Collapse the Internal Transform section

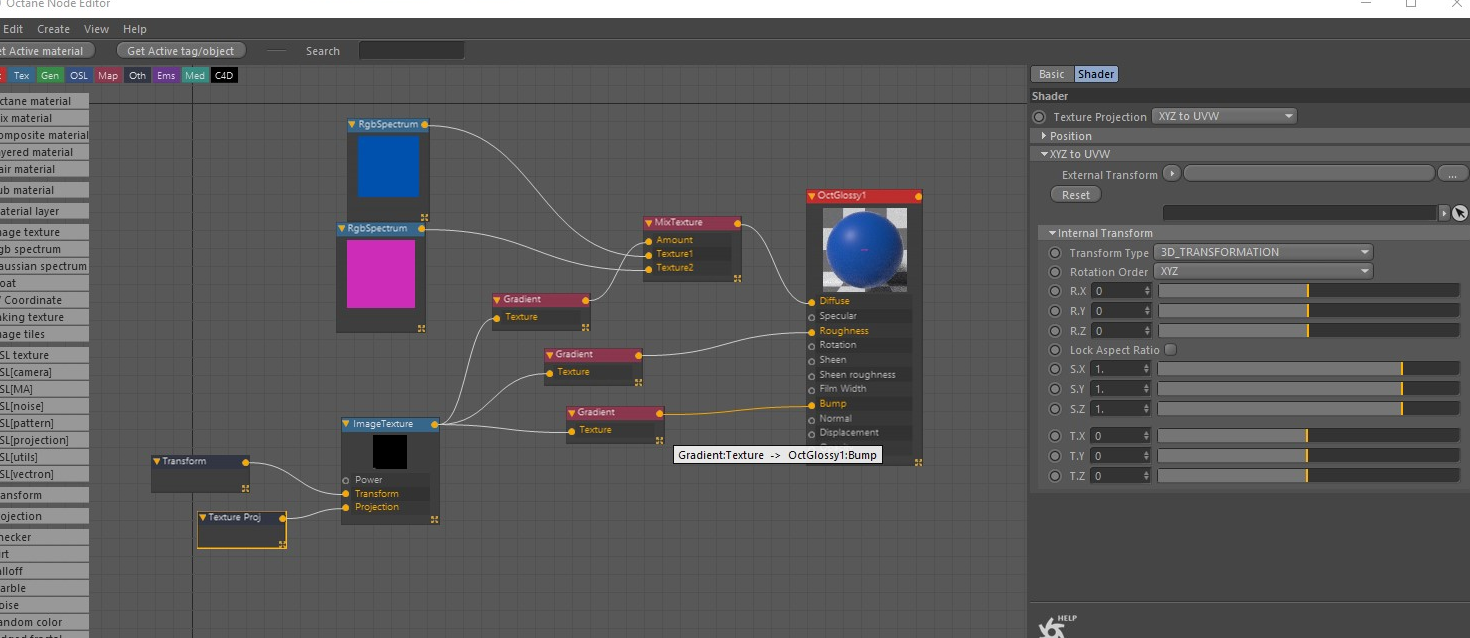[1052, 233]
